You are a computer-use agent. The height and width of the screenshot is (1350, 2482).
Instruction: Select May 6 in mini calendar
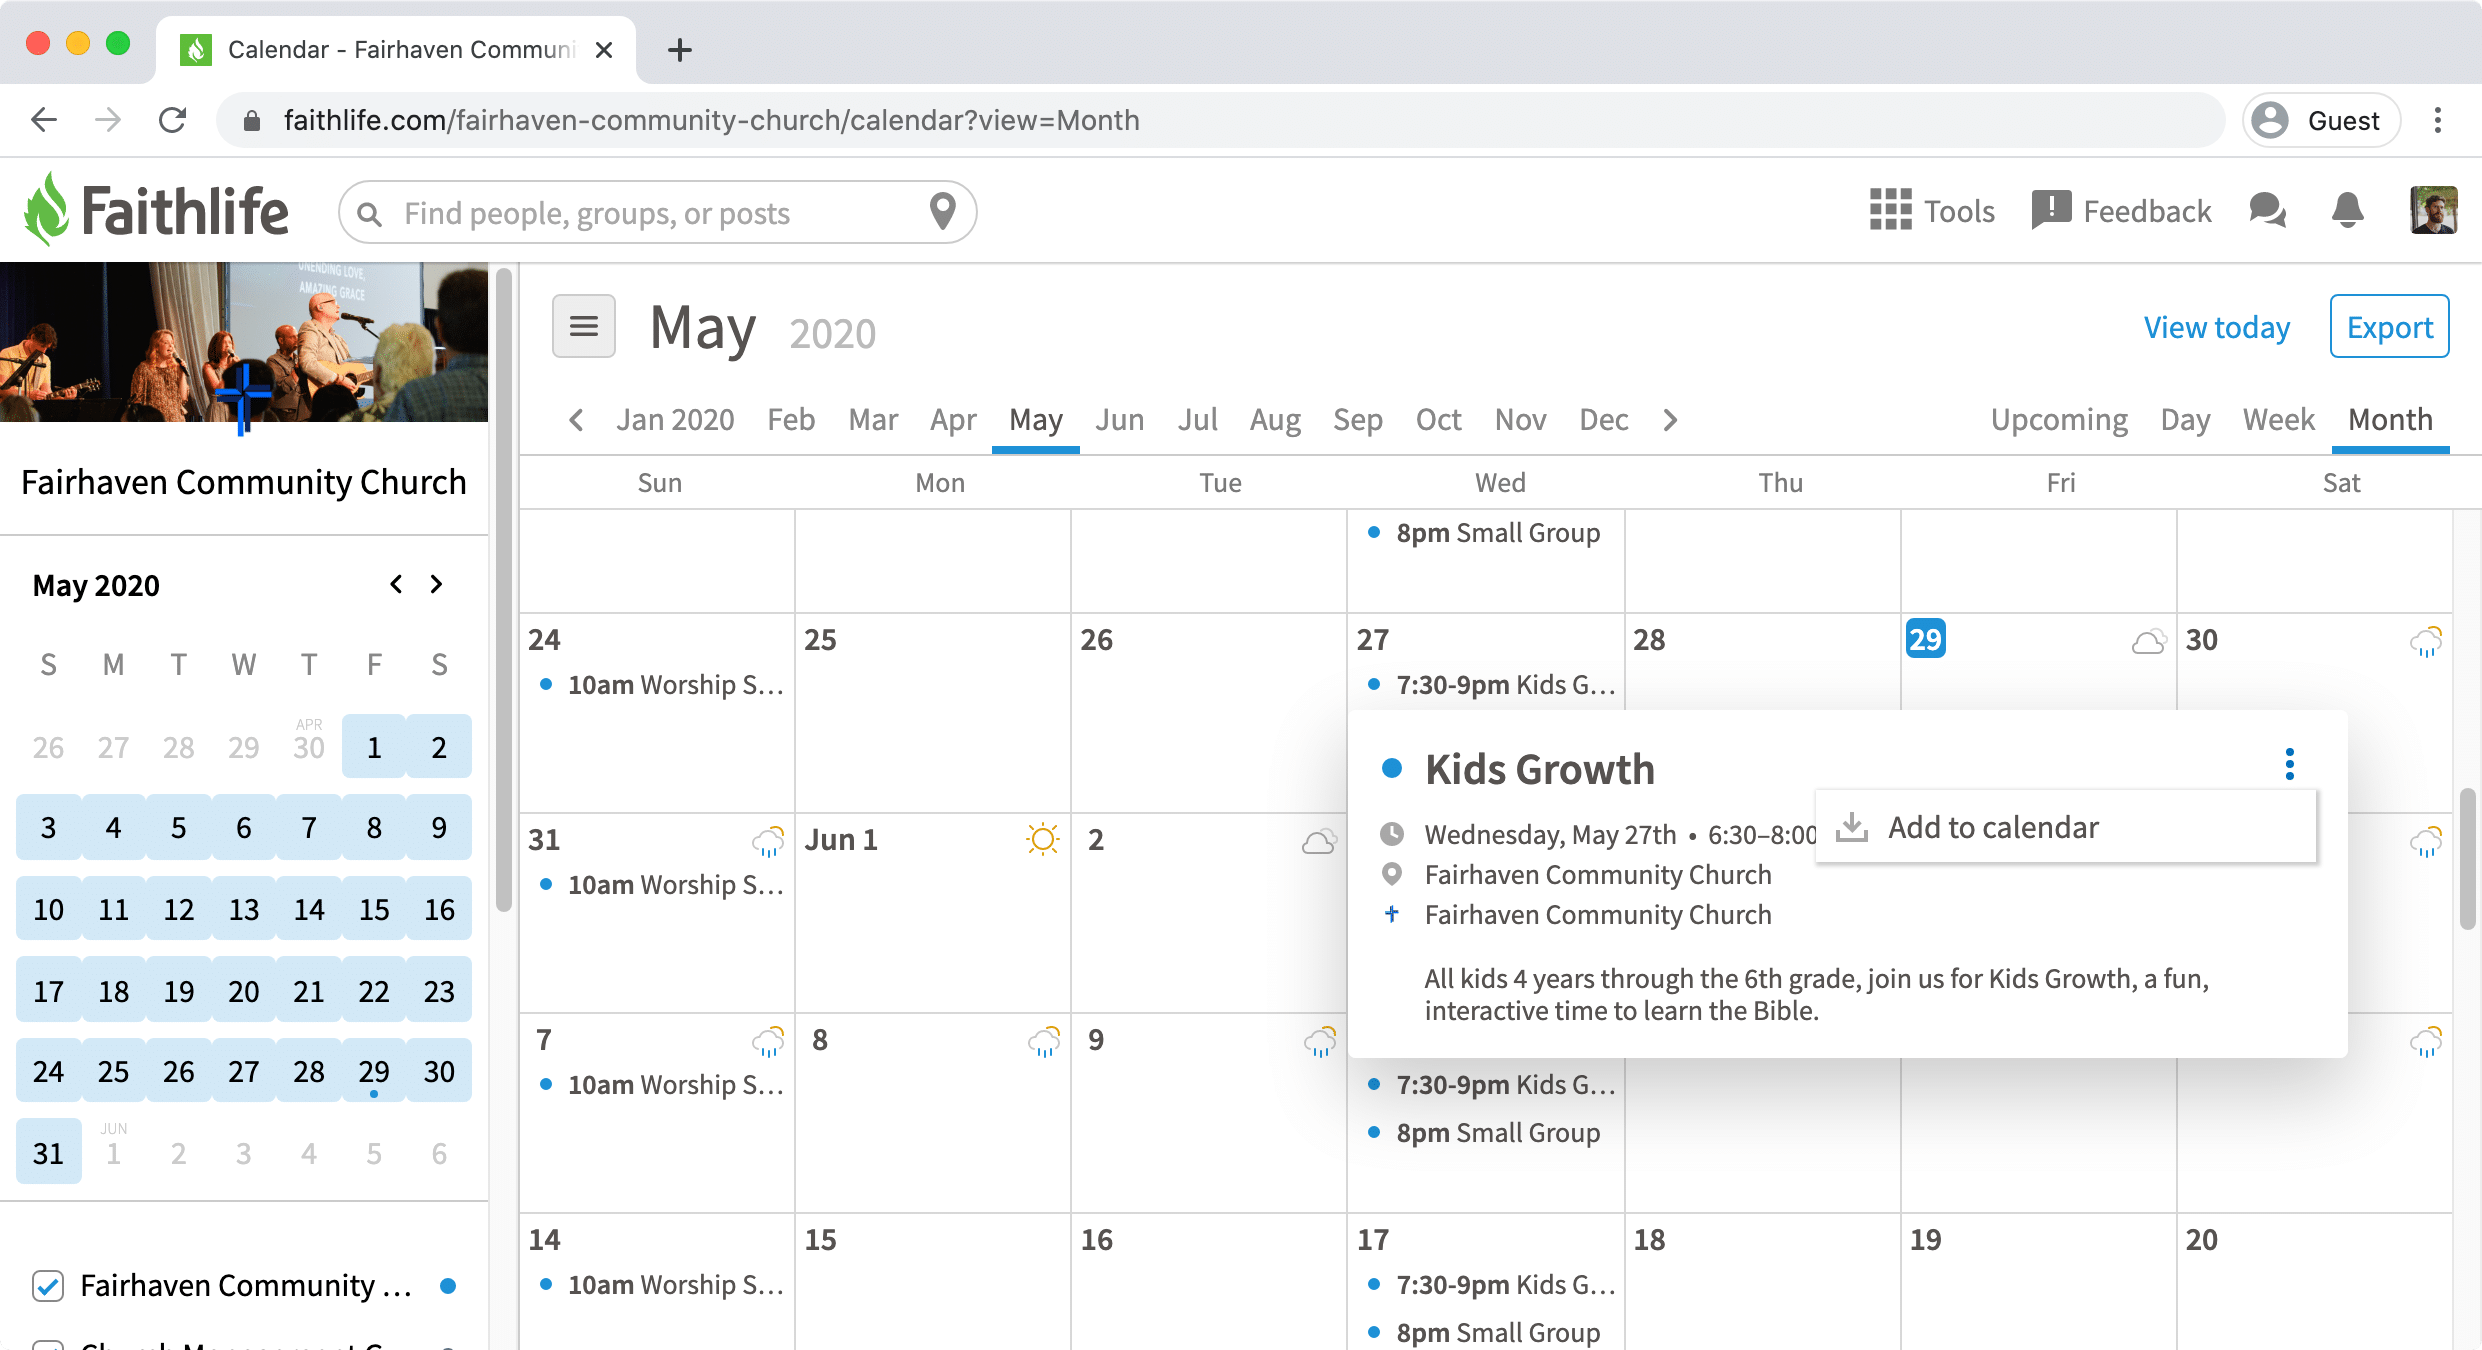point(243,827)
